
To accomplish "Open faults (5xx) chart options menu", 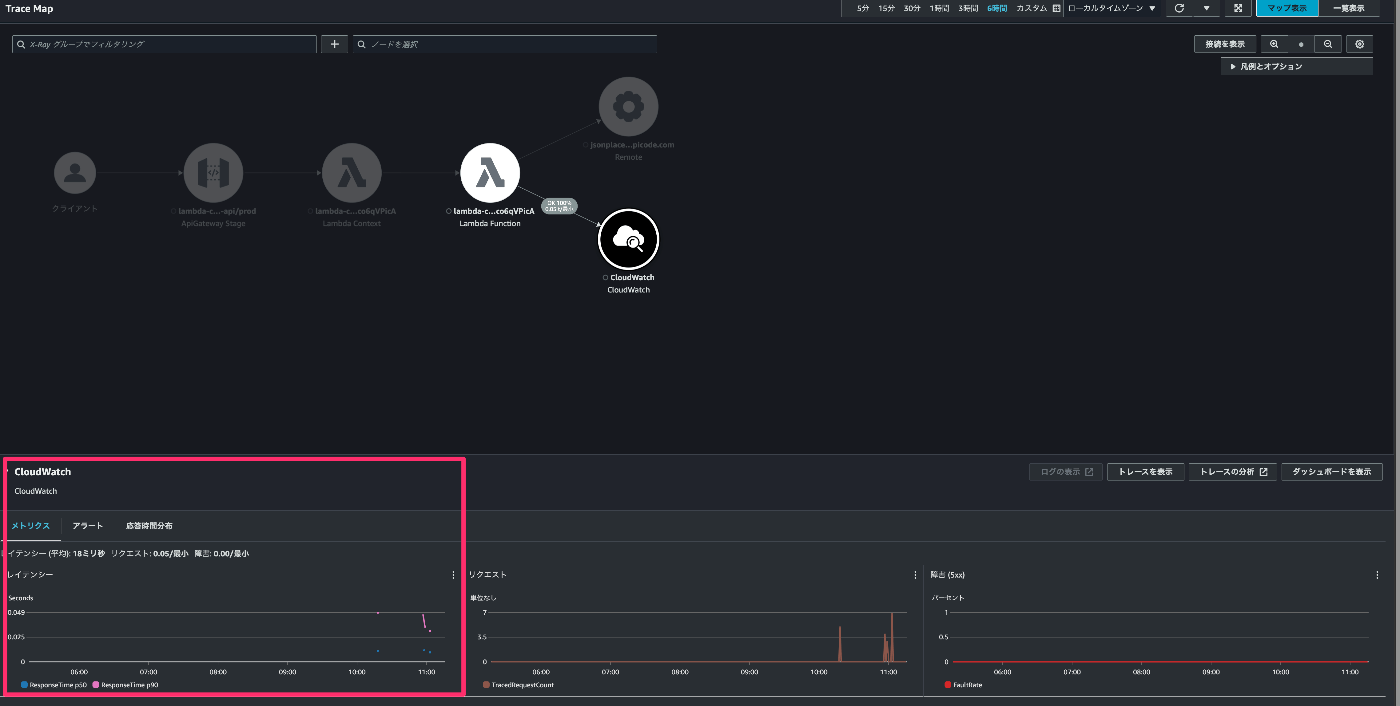I will [1378, 575].
